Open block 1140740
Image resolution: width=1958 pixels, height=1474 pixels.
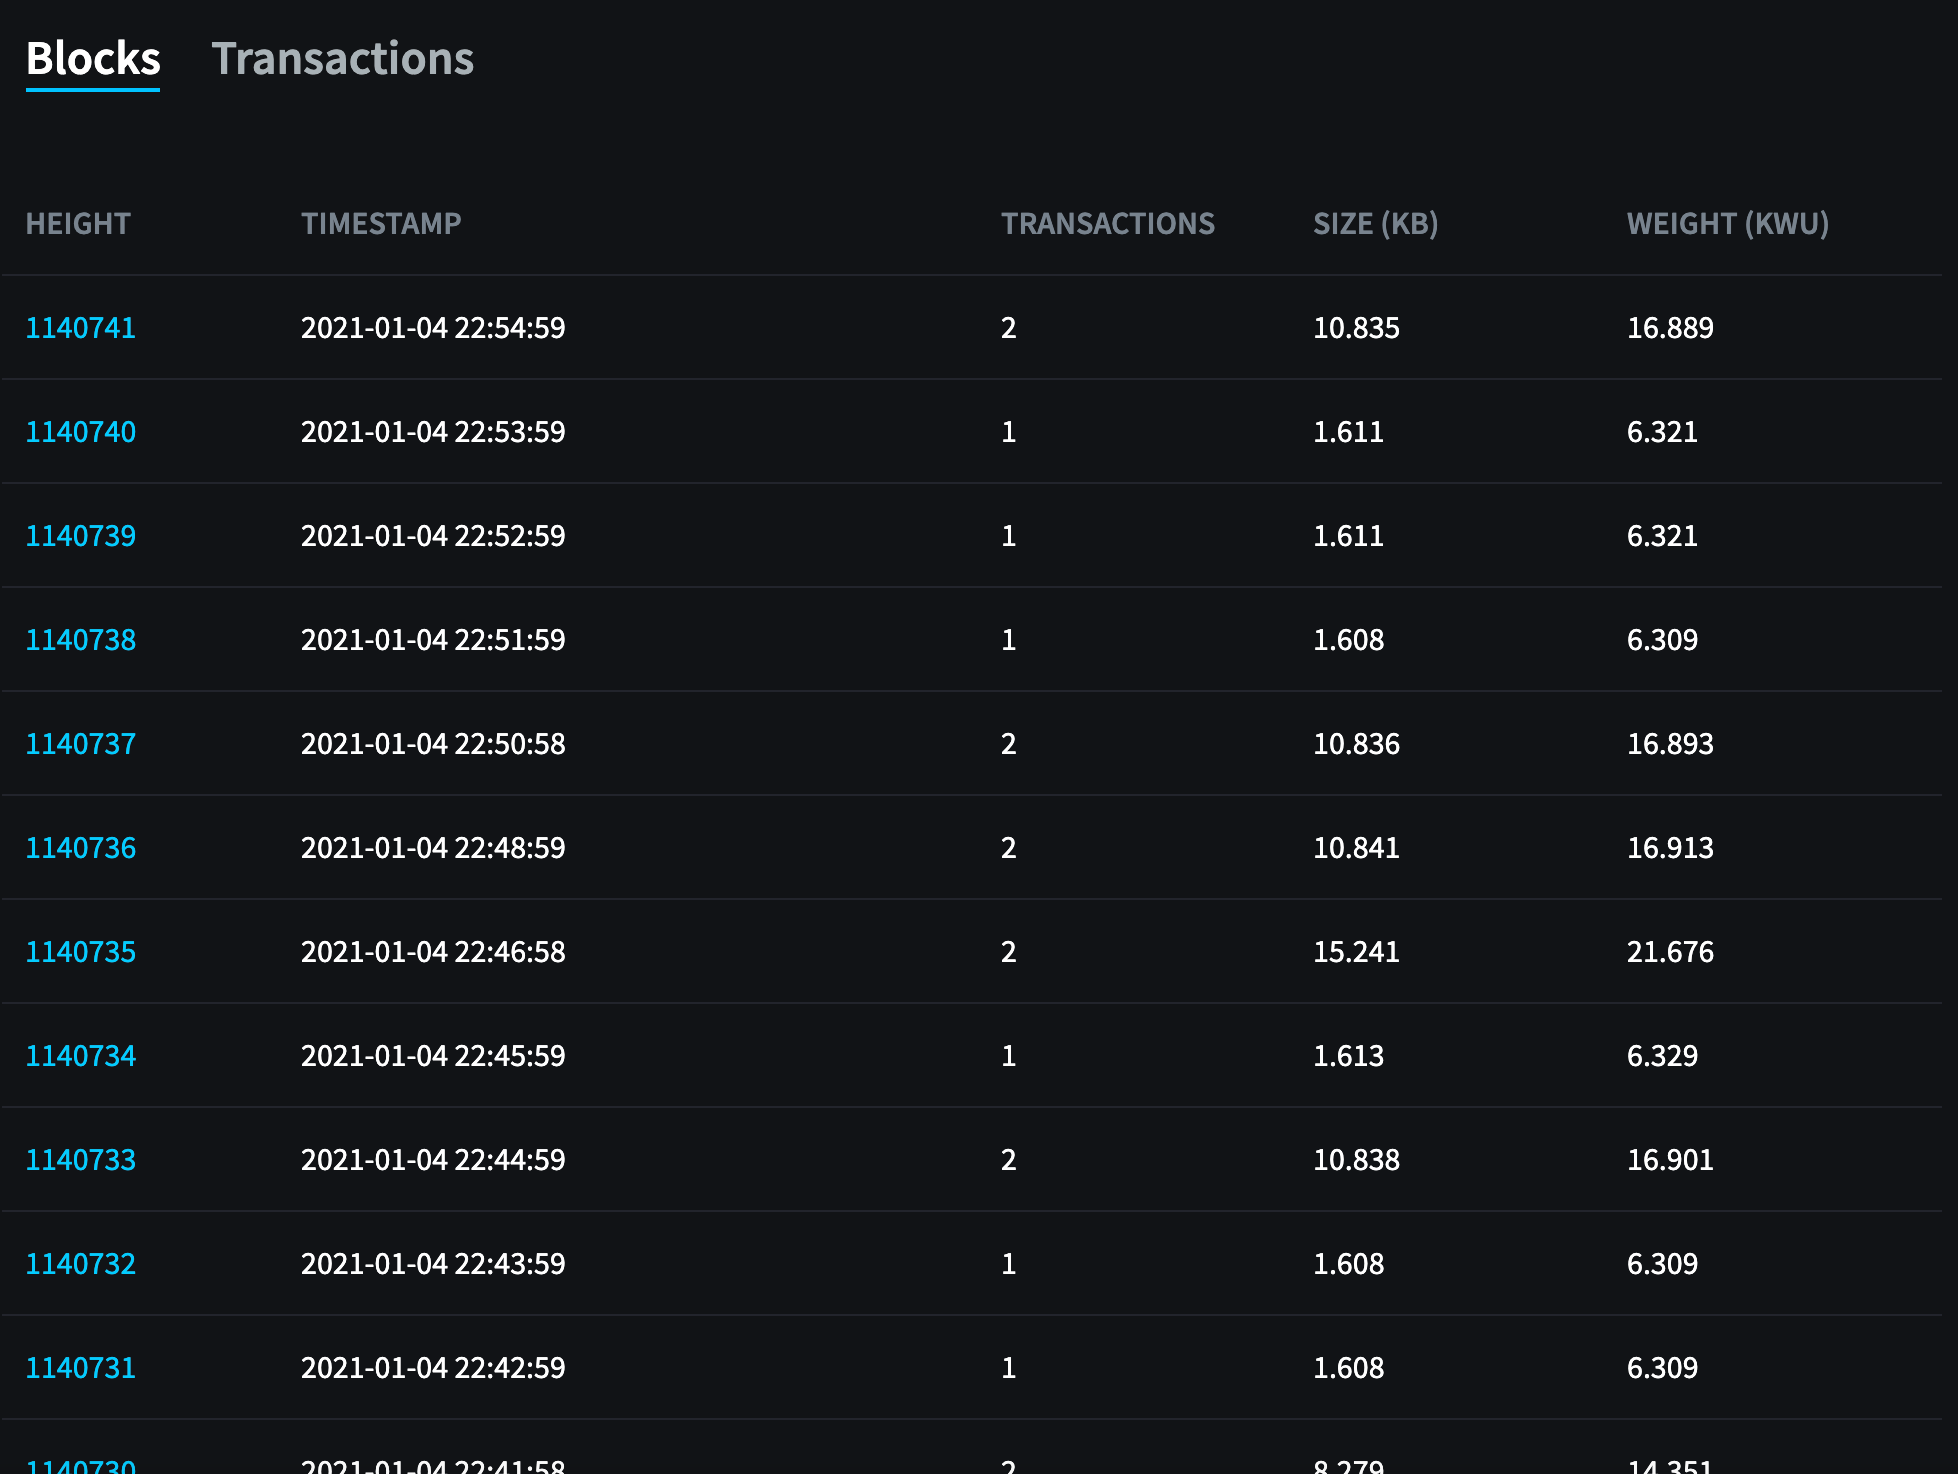pyautogui.click(x=80, y=431)
